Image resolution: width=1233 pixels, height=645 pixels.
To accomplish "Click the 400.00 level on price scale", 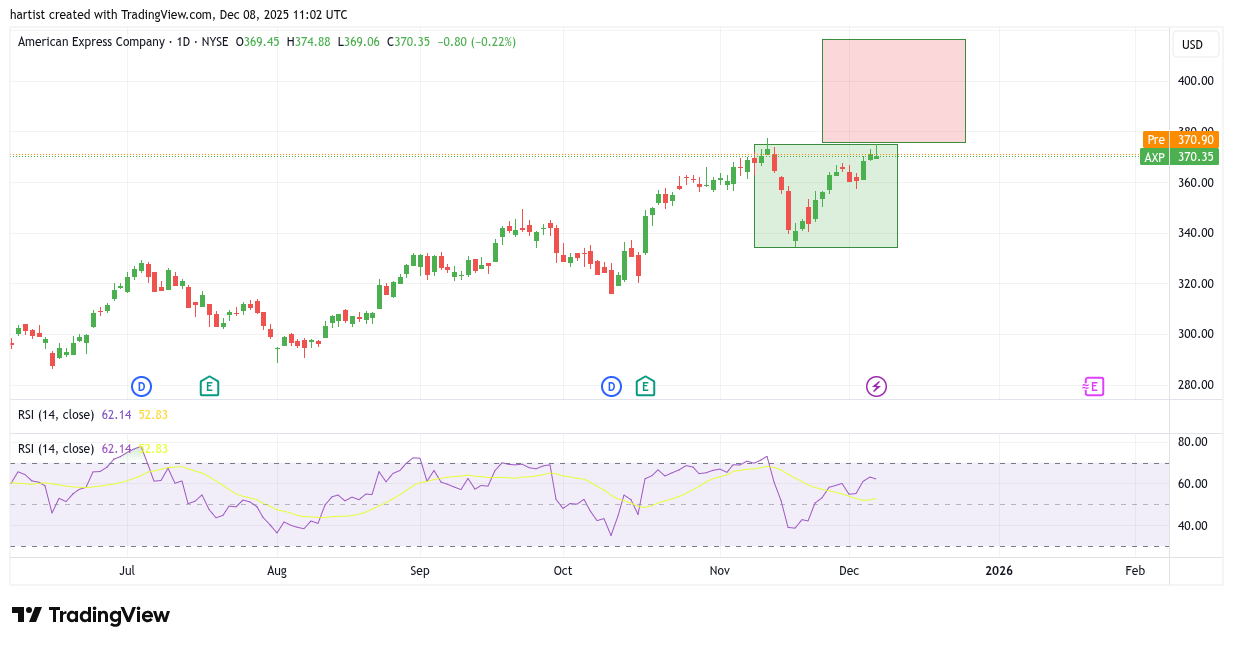I will click(1195, 81).
